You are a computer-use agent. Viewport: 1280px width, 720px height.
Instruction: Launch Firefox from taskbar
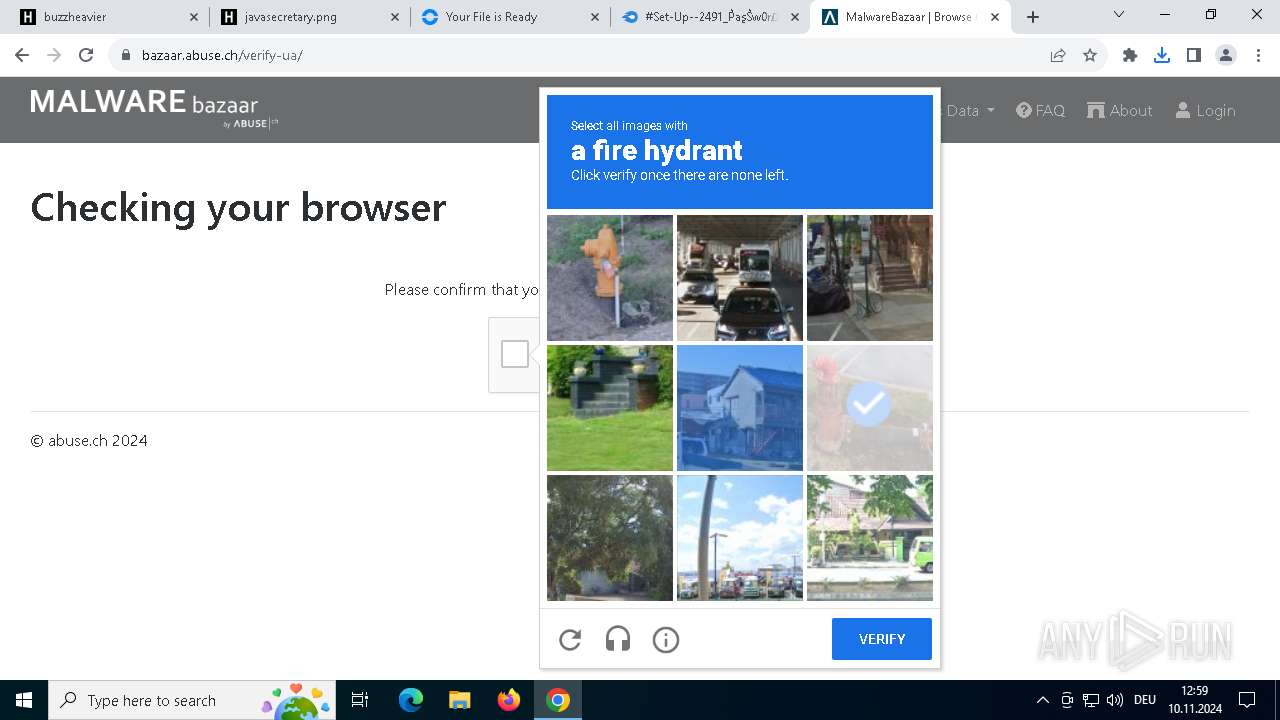coord(509,700)
